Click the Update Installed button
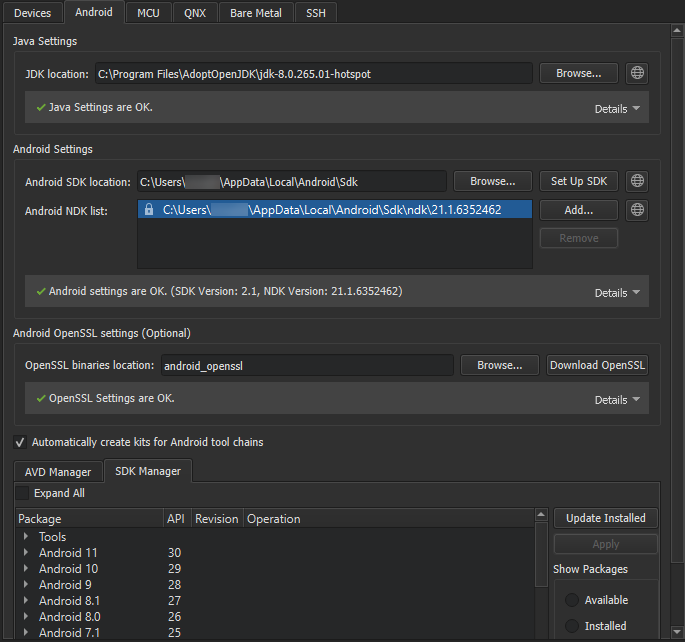The width and height of the screenshot is (685, 642). [605, 518]
